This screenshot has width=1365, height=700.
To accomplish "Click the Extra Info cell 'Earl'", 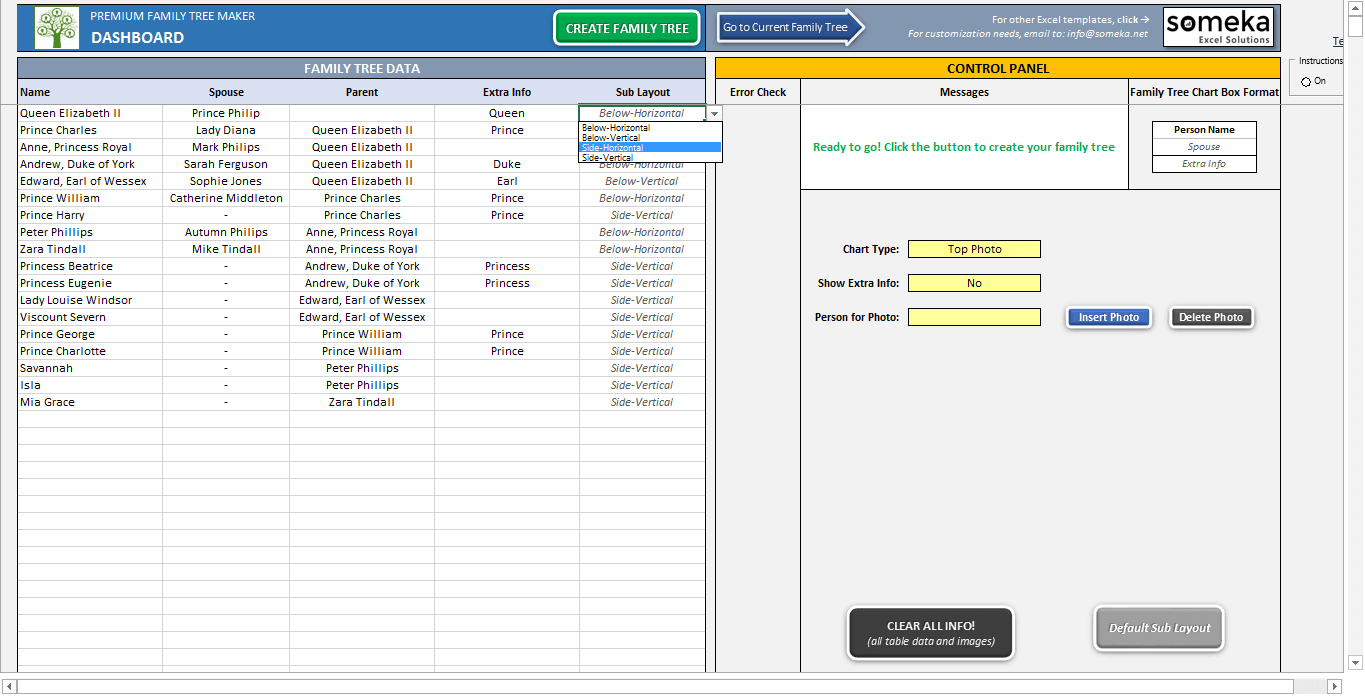I will tap(507, 181).
